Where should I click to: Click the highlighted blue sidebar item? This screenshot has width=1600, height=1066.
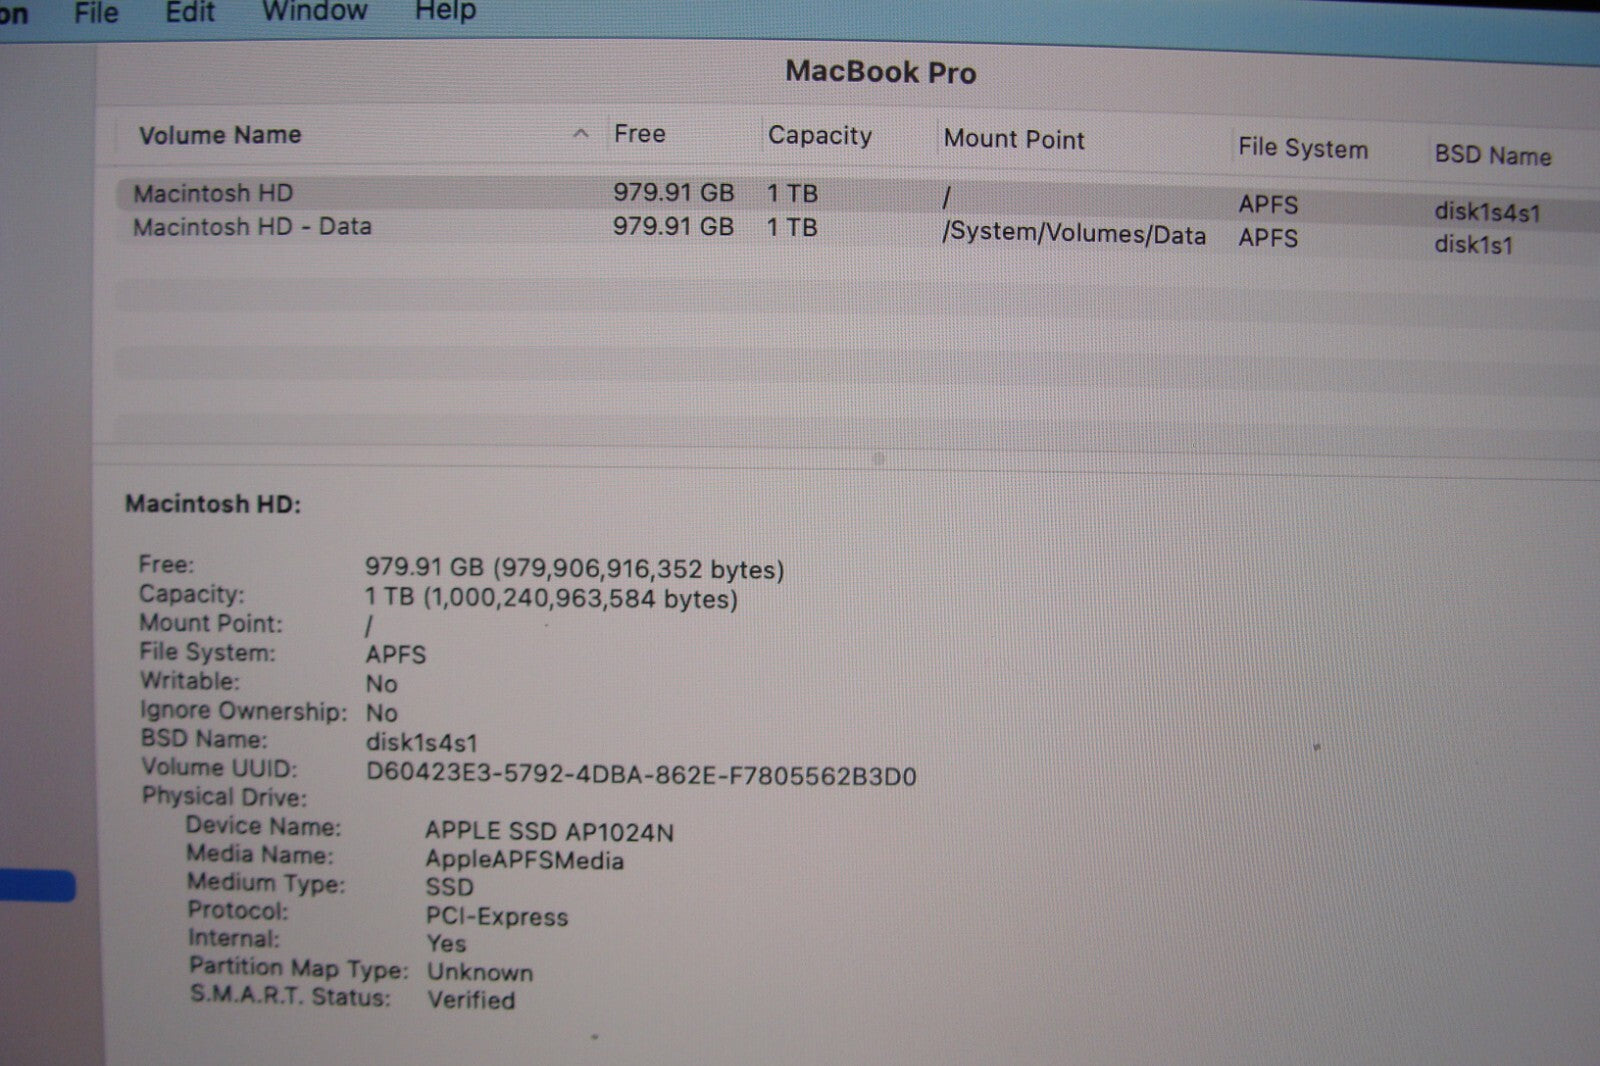pos(37,886)
